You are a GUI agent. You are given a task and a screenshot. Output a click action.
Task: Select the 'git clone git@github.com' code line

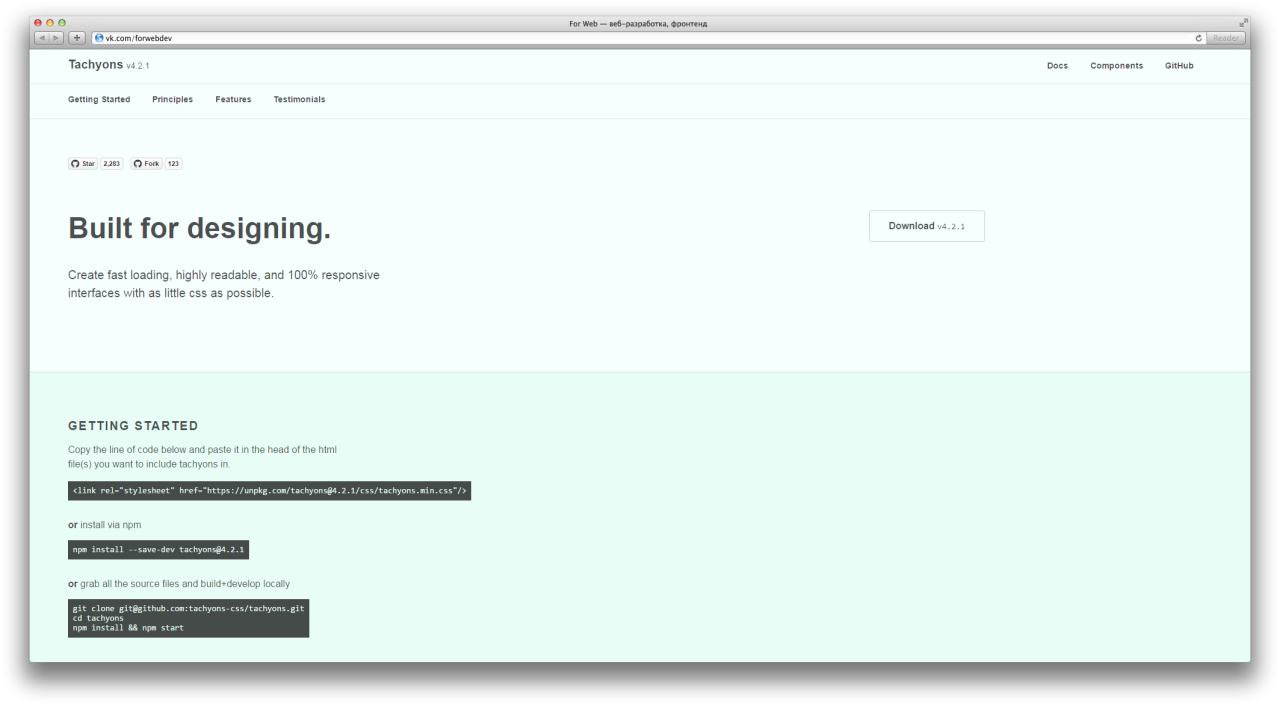click(188, 608)
